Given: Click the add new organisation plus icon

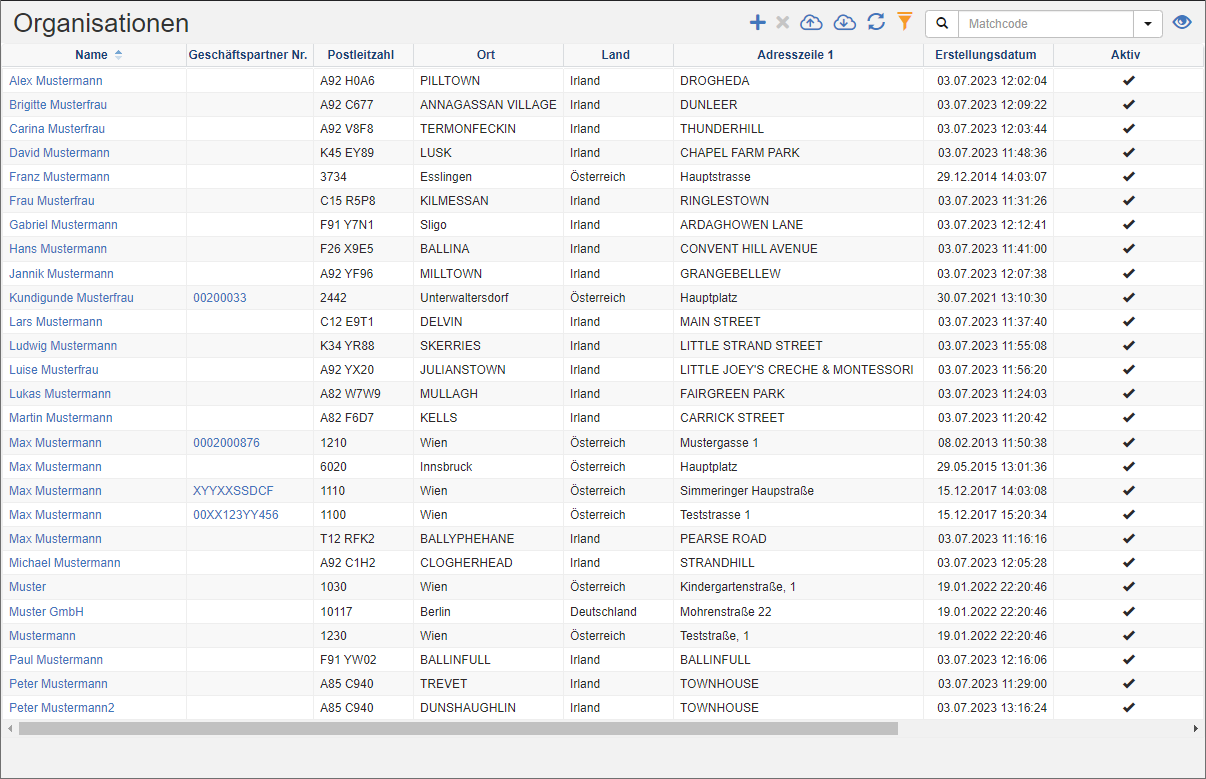Looking at the screenshot, I should click(757, 22).
